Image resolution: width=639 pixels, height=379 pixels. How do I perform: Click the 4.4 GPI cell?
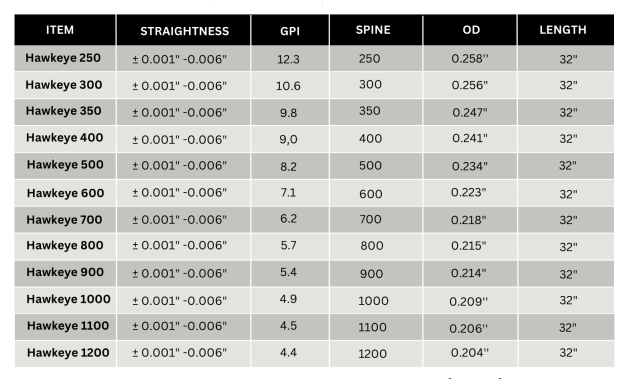(x=288, y=353)
